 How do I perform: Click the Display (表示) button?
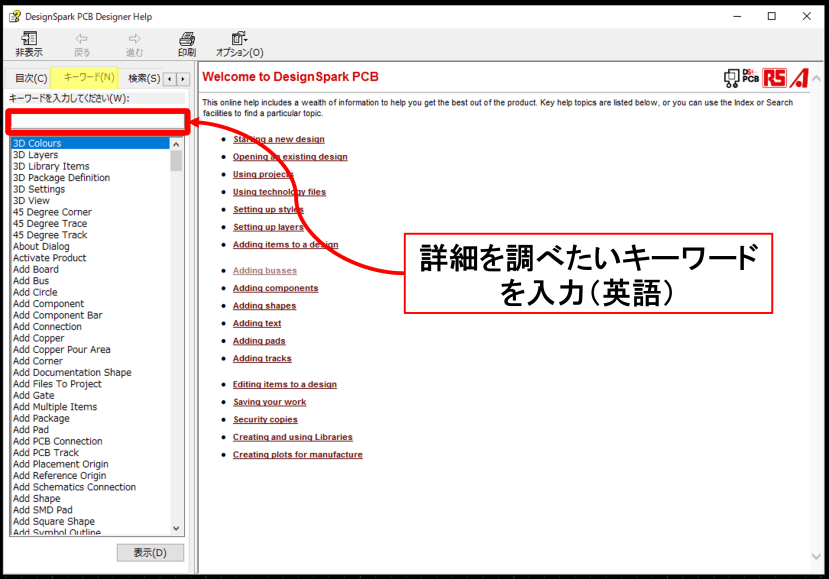point(150,553)
